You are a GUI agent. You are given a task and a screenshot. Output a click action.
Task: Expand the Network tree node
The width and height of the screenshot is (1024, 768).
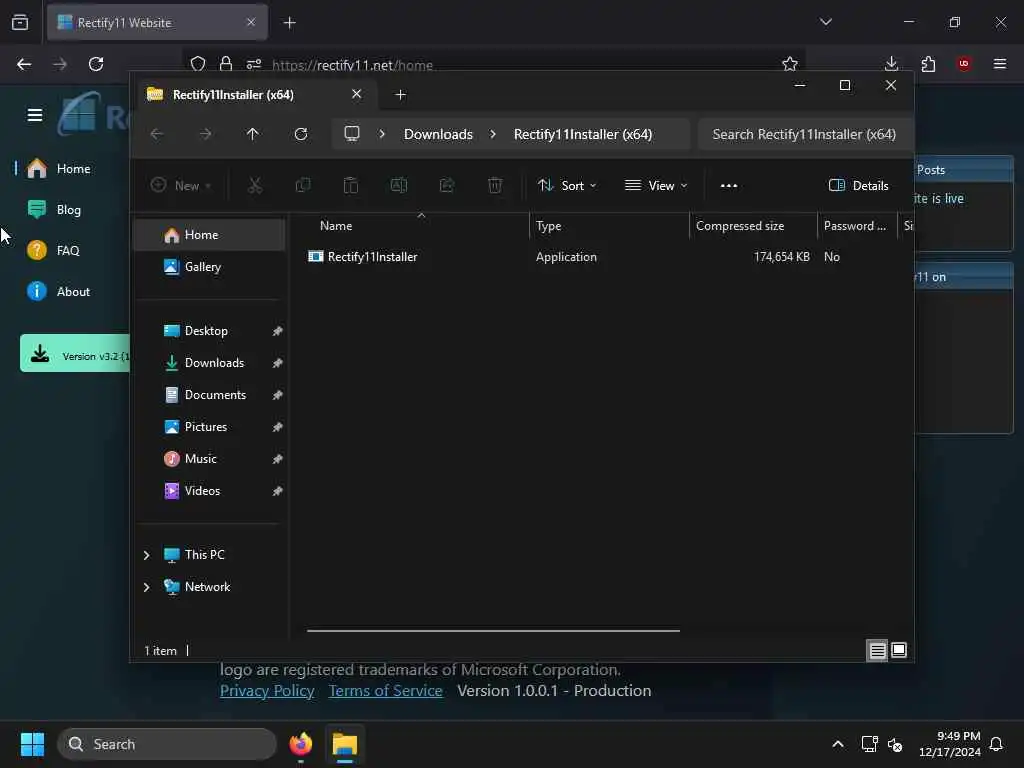pos(146,587)
